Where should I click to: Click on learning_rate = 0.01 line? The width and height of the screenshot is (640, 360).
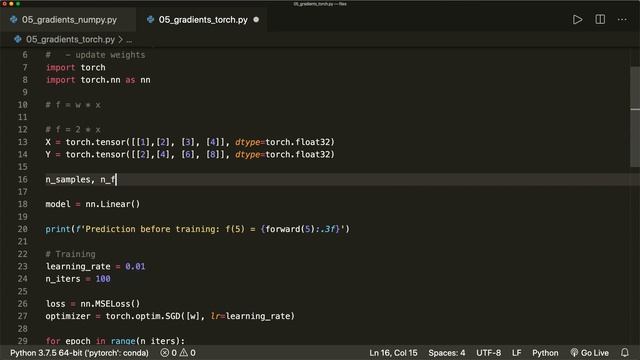(x=95, y=267)
